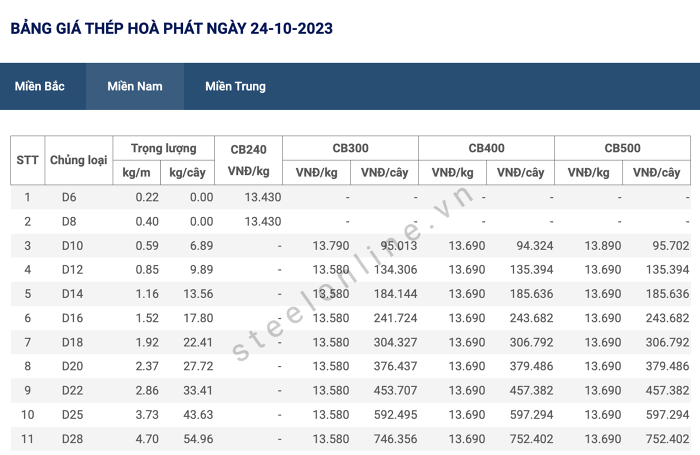Viewport: 700px width, 455px height.
Task: Click the 746.356 value in D28 row
Action: 396,439
